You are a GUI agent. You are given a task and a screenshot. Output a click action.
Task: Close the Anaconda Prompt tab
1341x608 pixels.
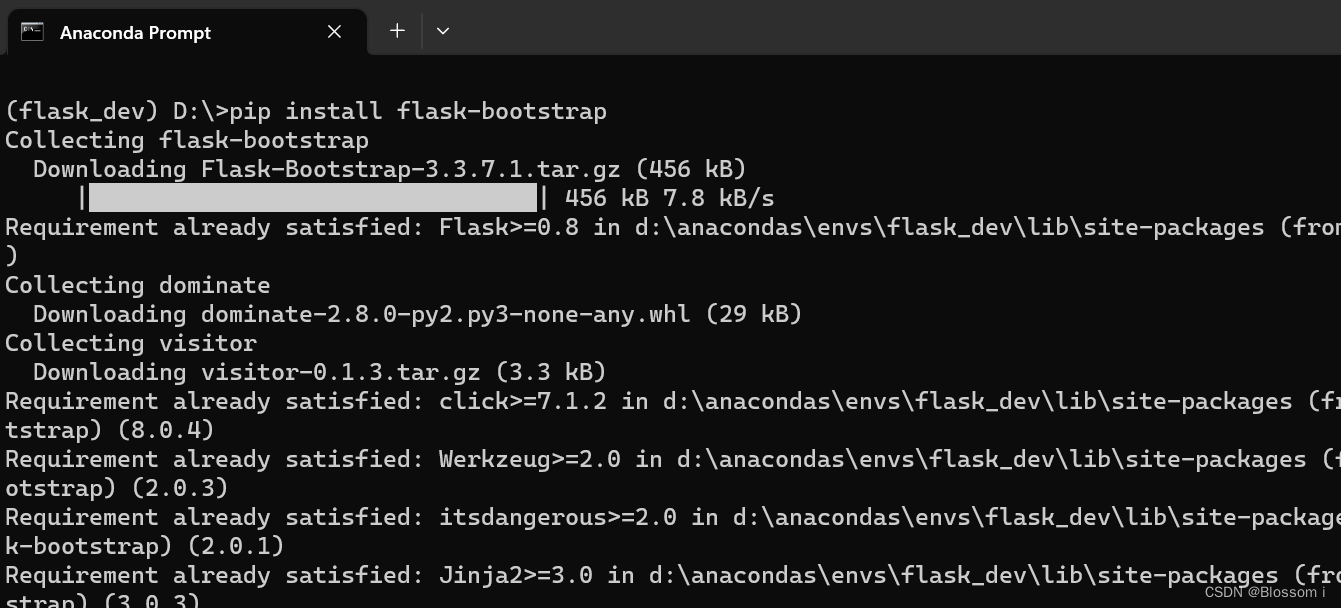pos(334,31)
